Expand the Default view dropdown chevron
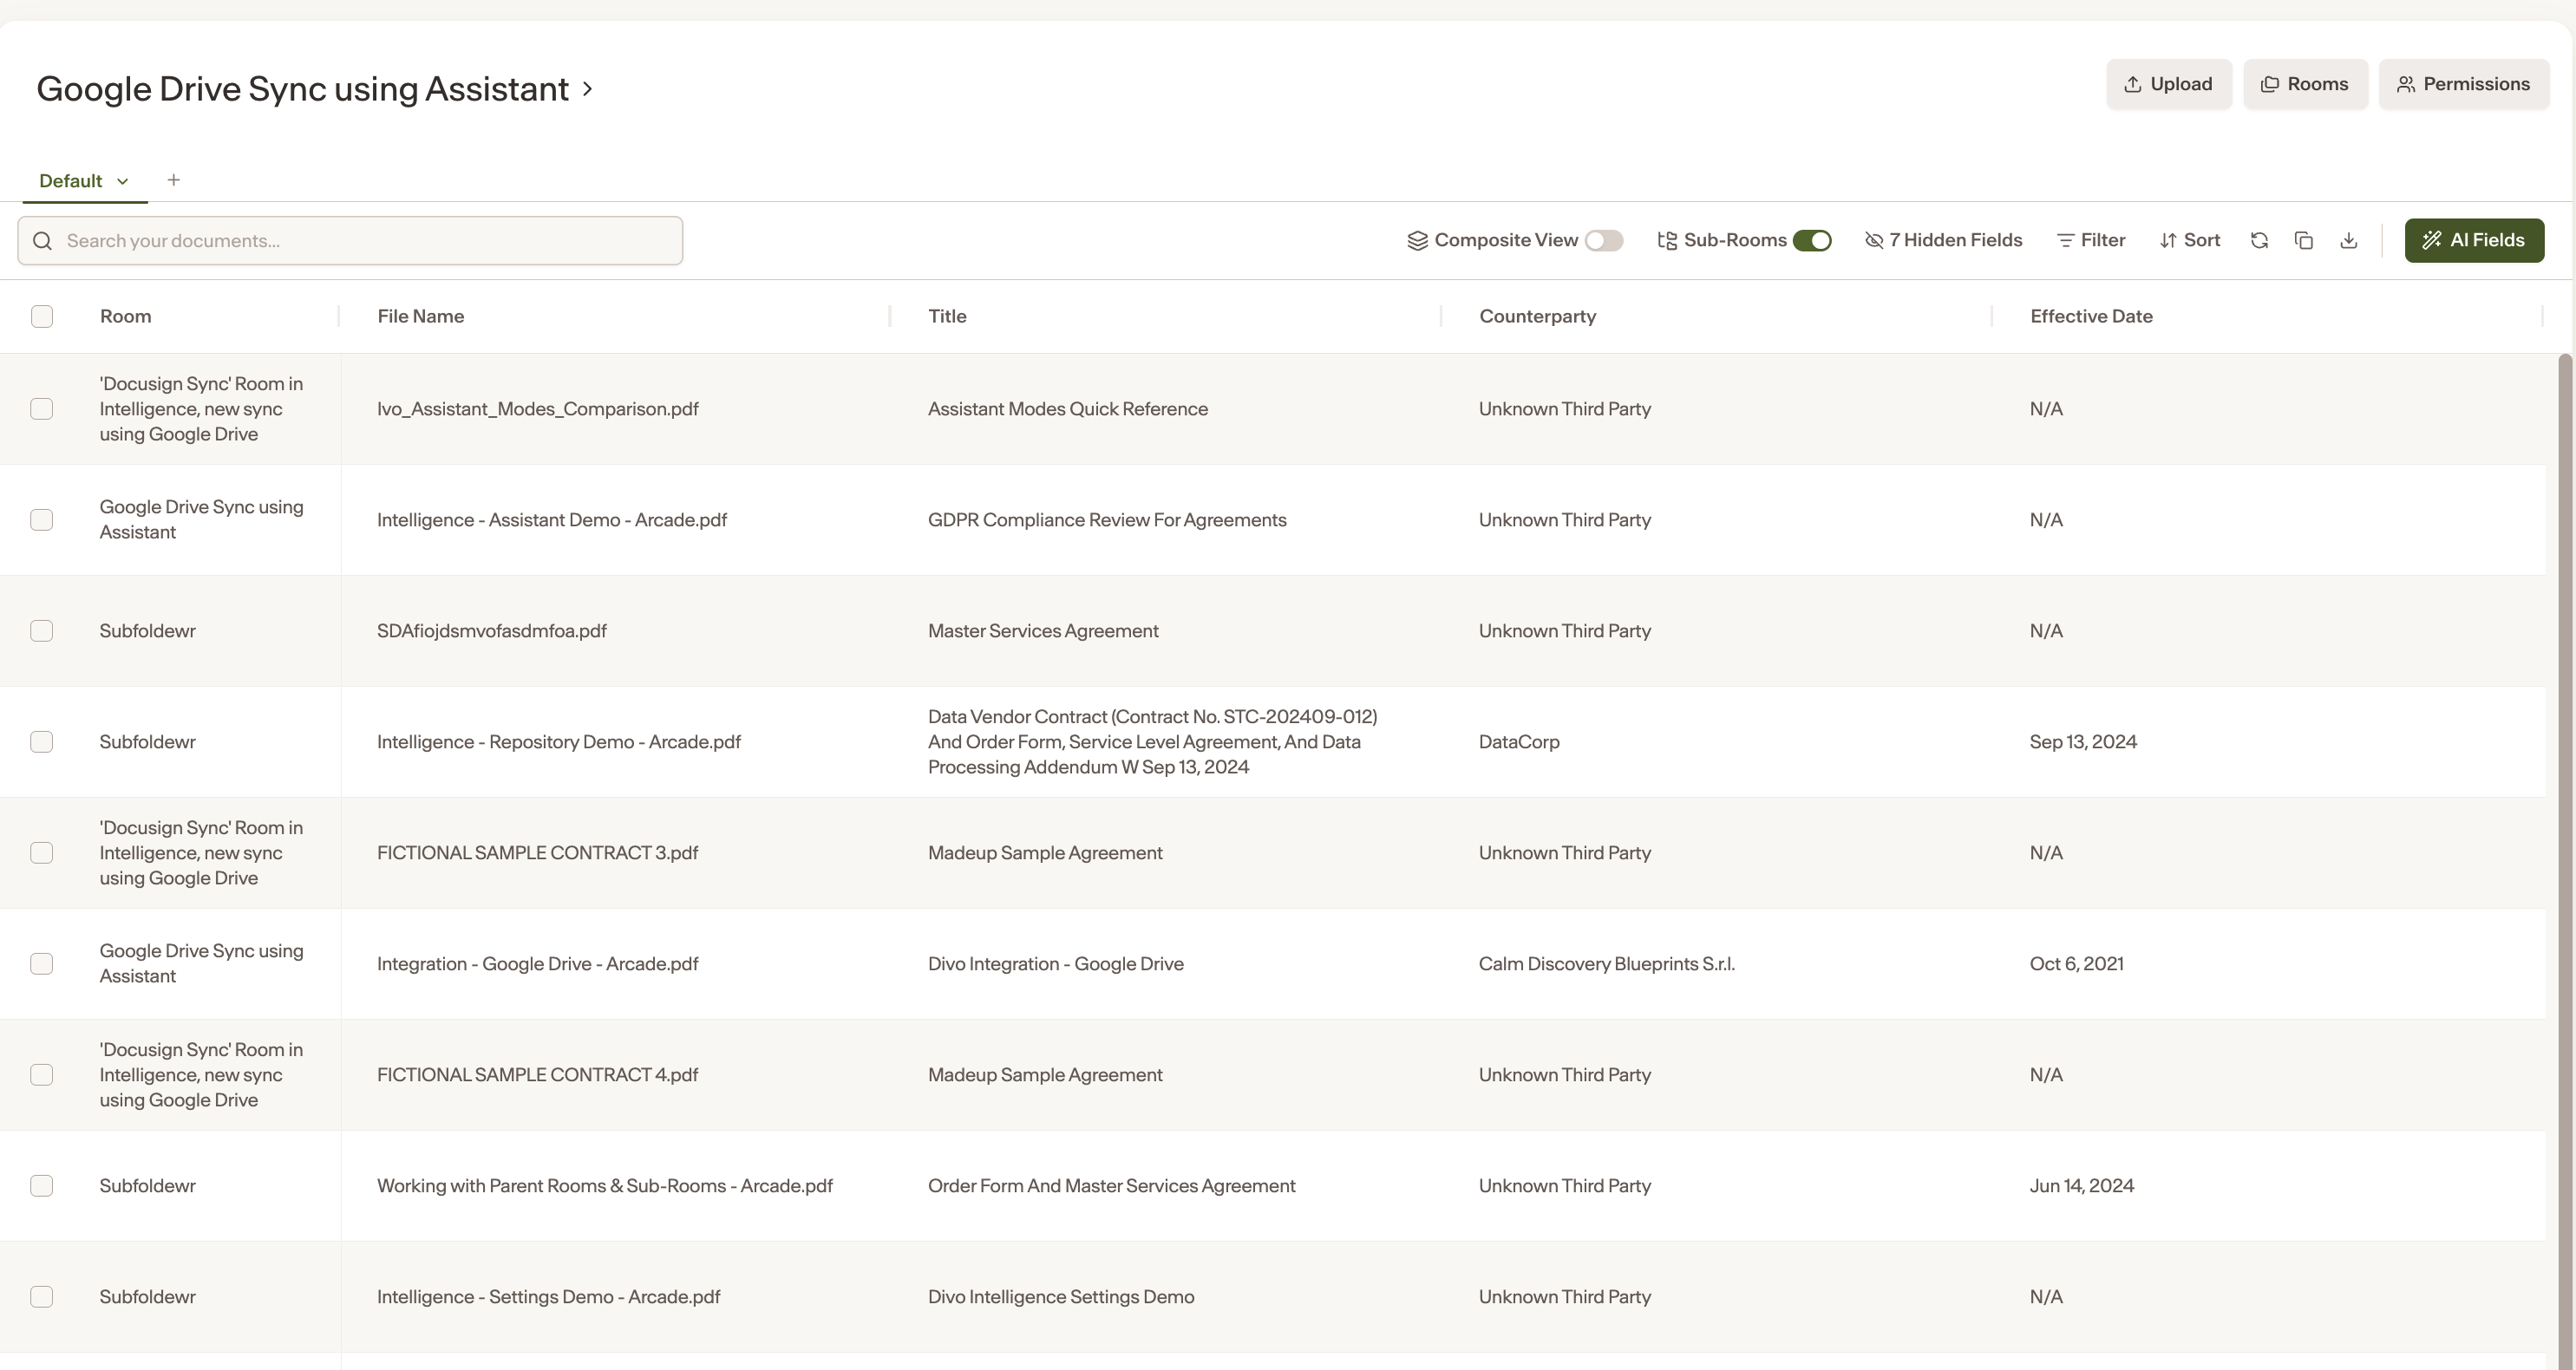2576x1370 pixels. pos(122,181)
